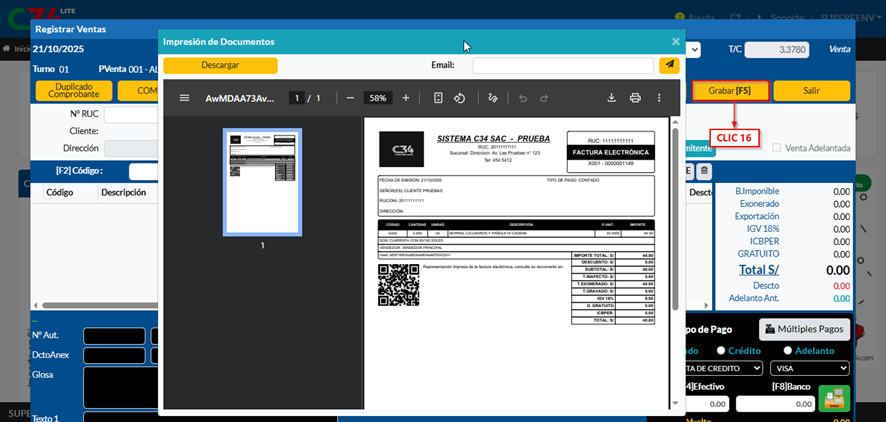The height and width of the screenshot is (422, 886).
Task: Open the PDF viewer more actions menu
Action: coord(659,98)
